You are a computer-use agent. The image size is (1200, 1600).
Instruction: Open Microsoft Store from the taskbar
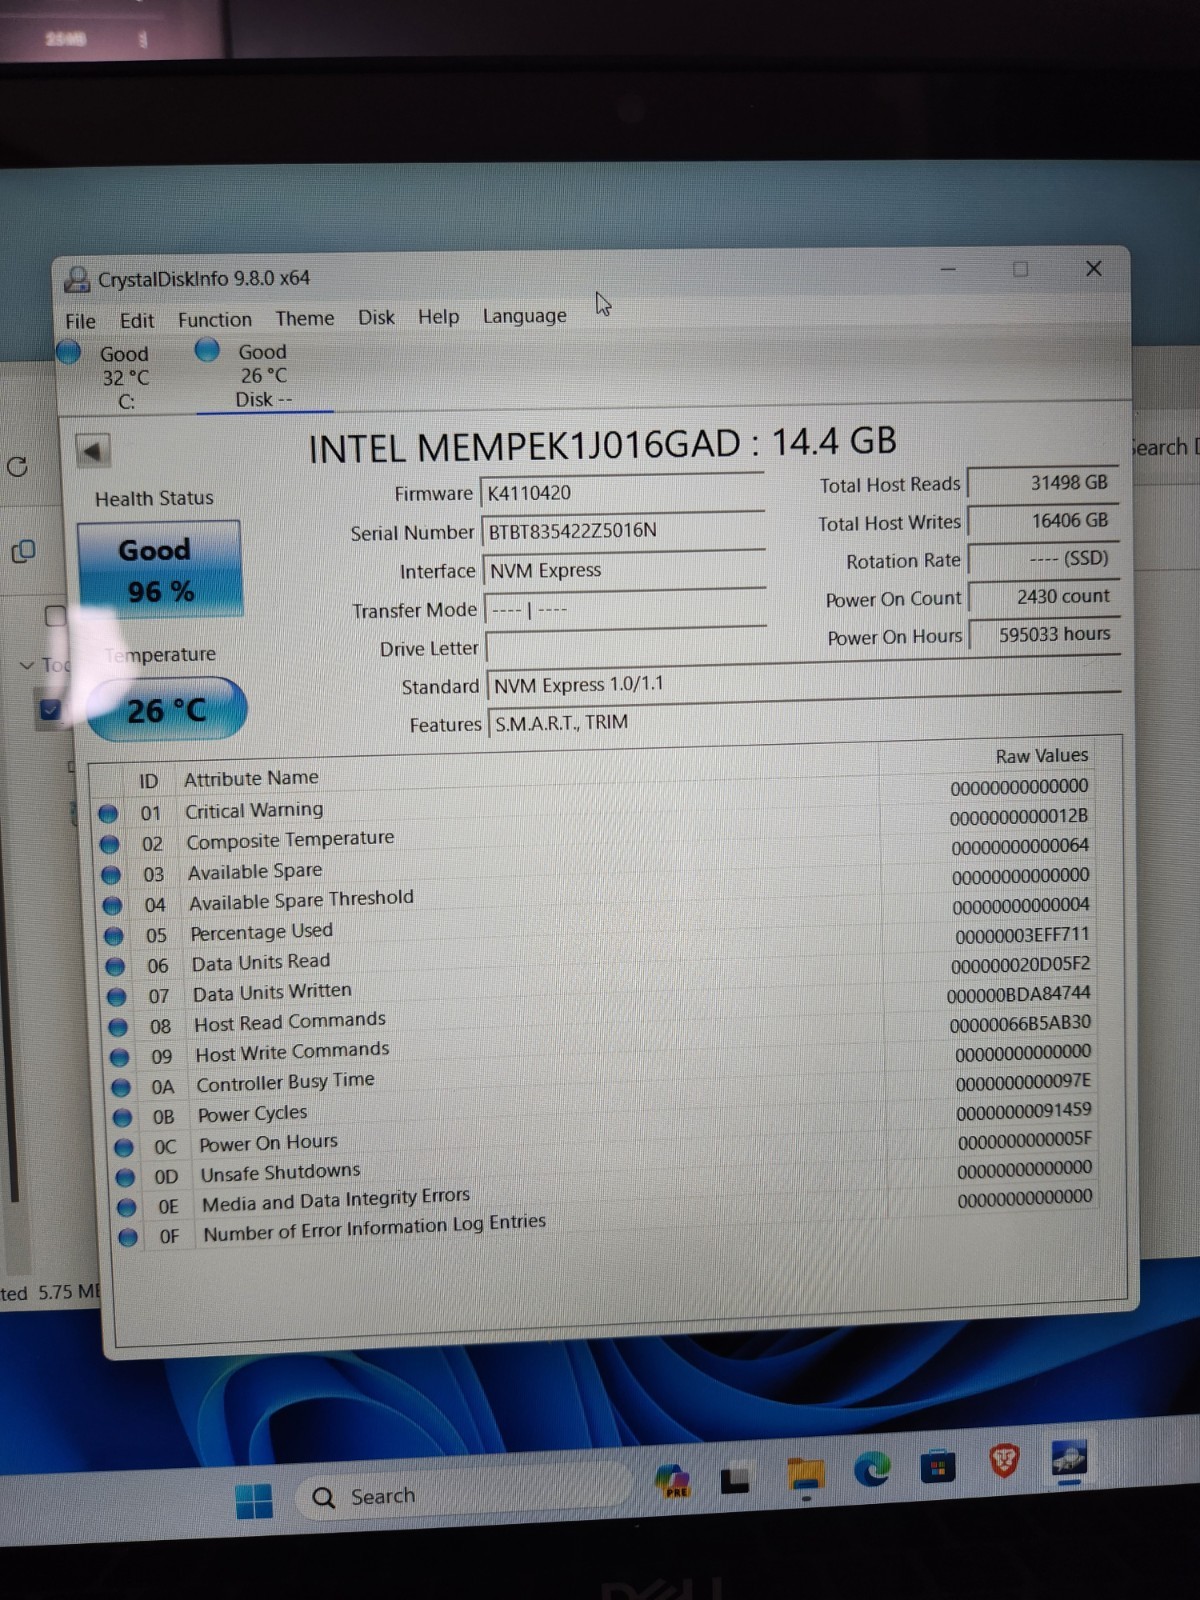click(x=937, y=1467)
